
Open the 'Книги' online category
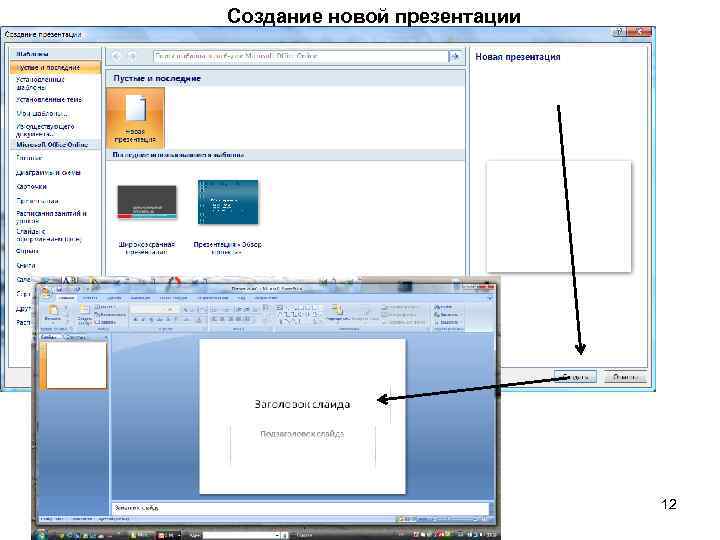pos(26,265)
